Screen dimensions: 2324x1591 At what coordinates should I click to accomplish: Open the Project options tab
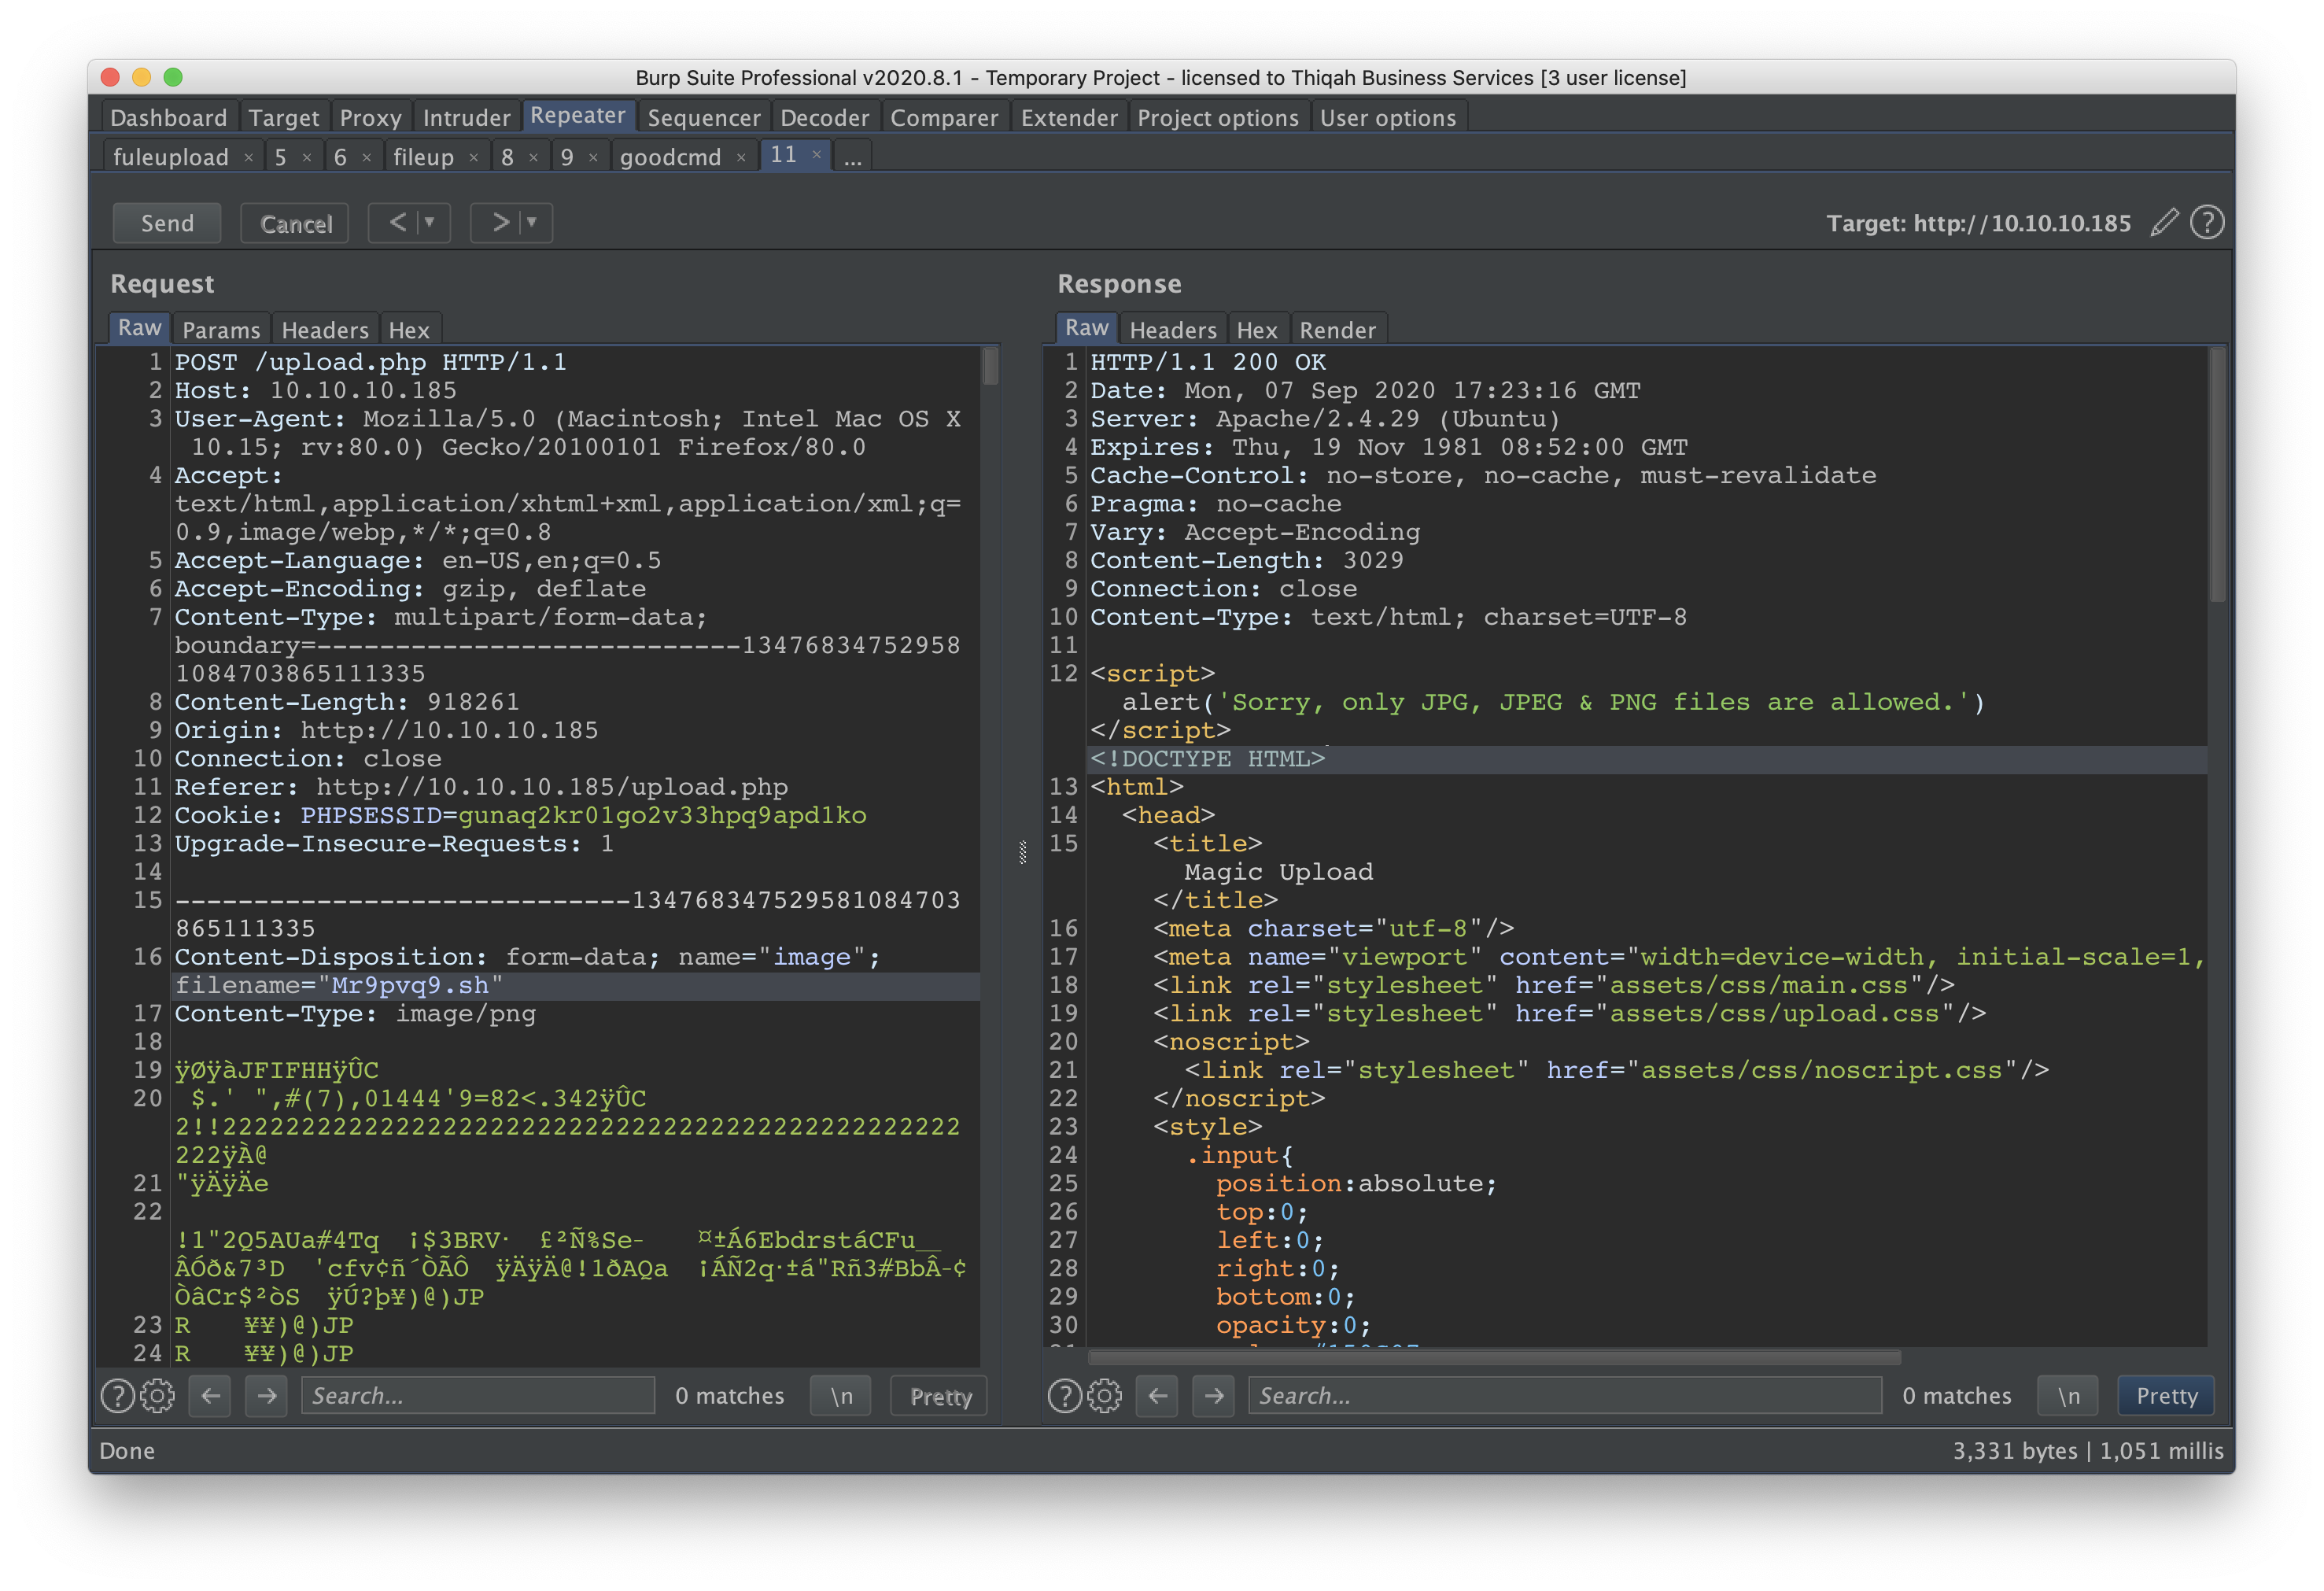click(x=1218, y=118)
